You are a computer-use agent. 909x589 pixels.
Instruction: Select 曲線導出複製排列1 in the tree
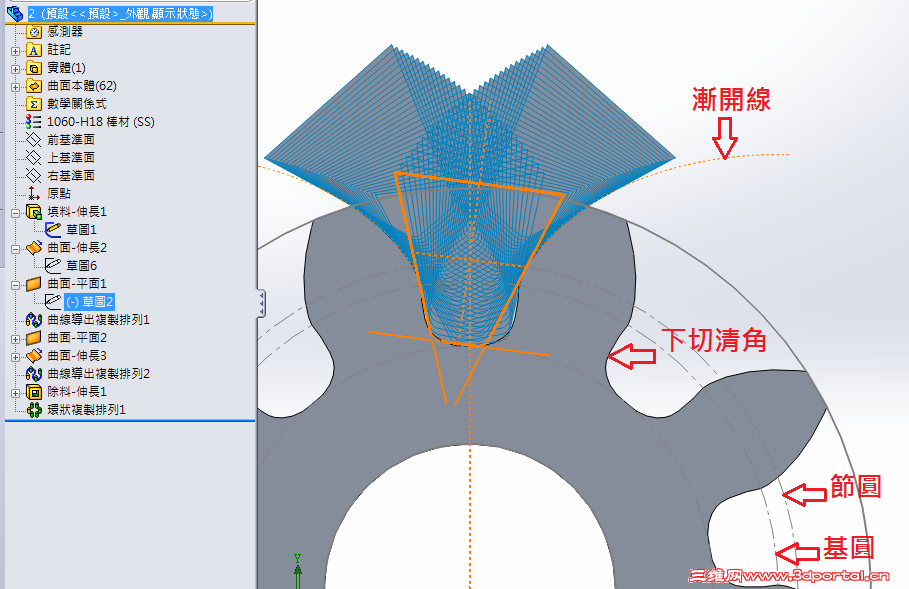[x=99, y=319]
